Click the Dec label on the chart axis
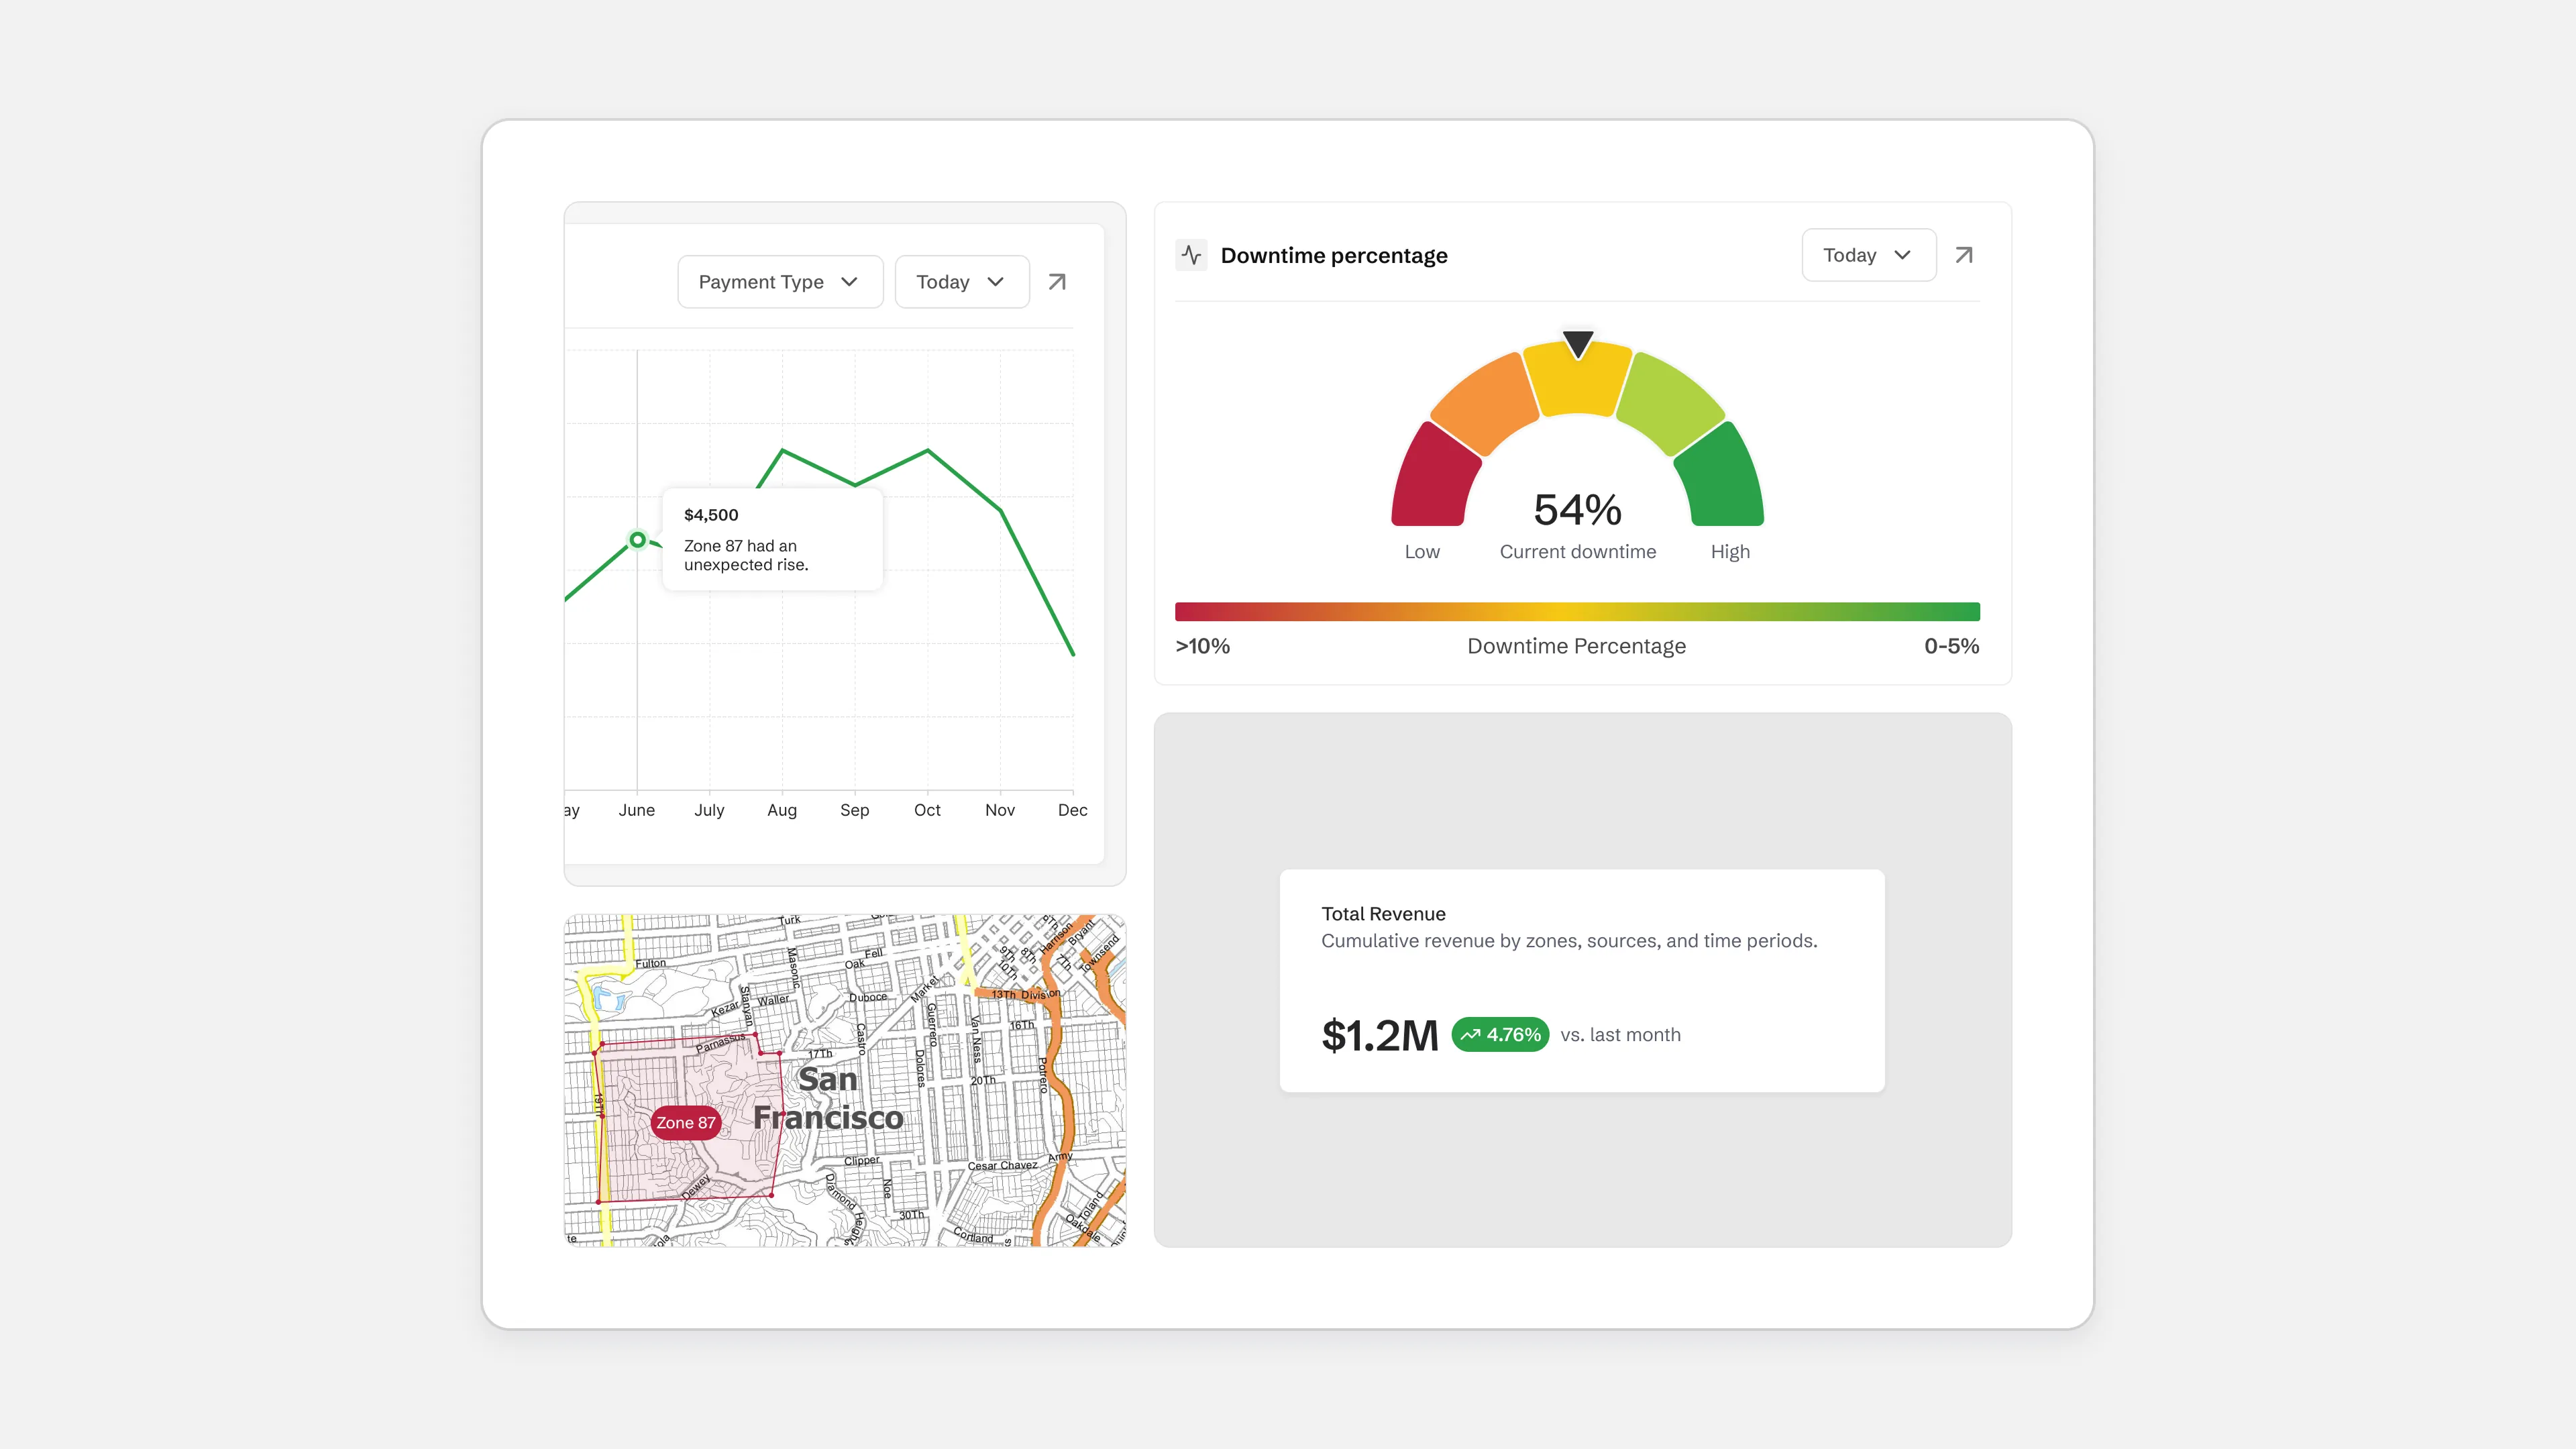2576x1449 pixels. point(1073,810)
